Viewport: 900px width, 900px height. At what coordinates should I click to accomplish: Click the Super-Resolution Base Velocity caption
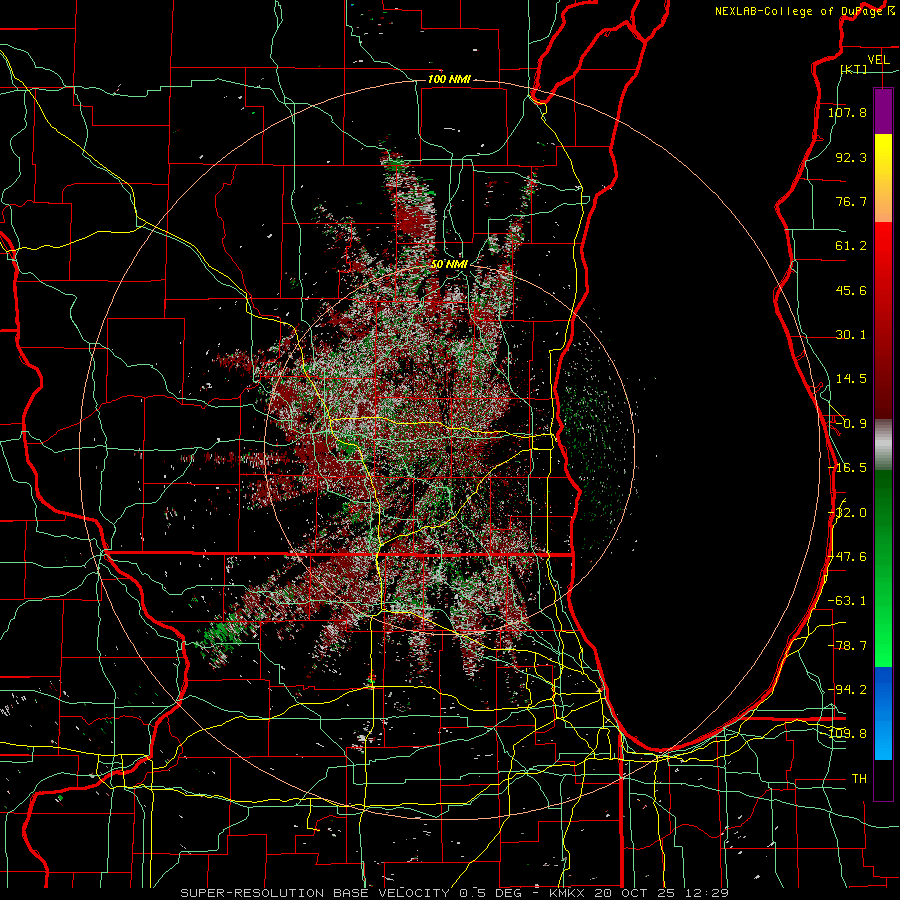pyautogui.click(x=455, y=893)
